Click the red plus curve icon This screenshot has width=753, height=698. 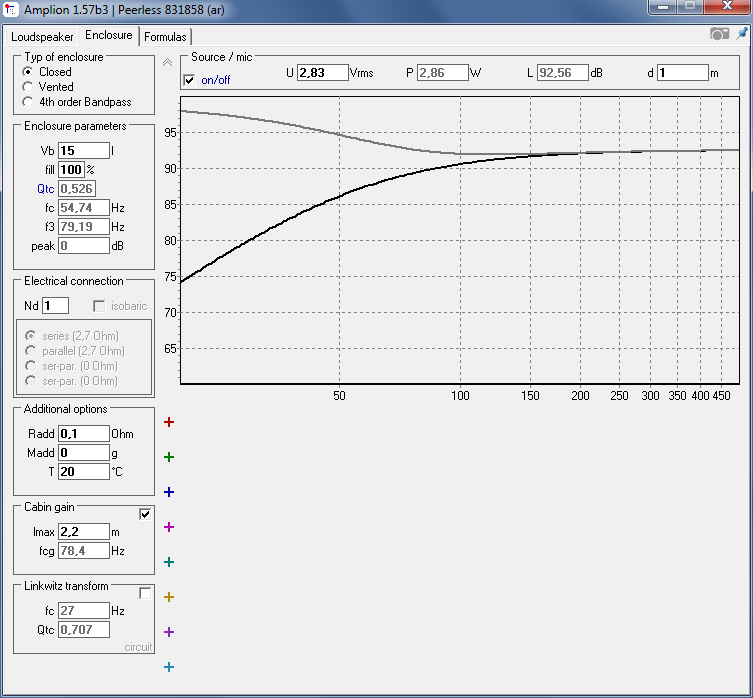169,422
